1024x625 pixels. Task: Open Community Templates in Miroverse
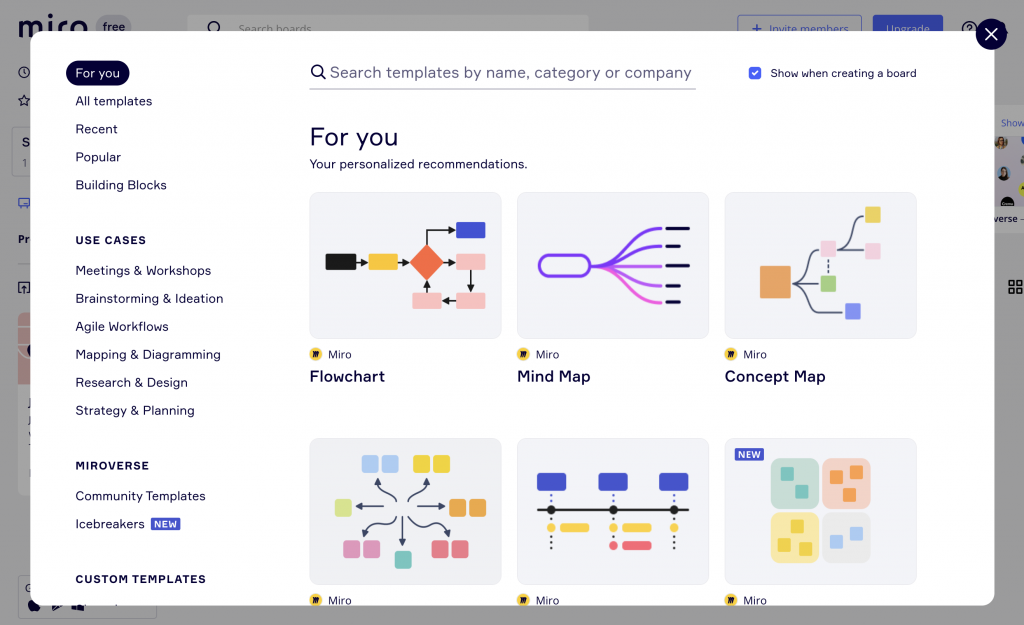[140, 496]
